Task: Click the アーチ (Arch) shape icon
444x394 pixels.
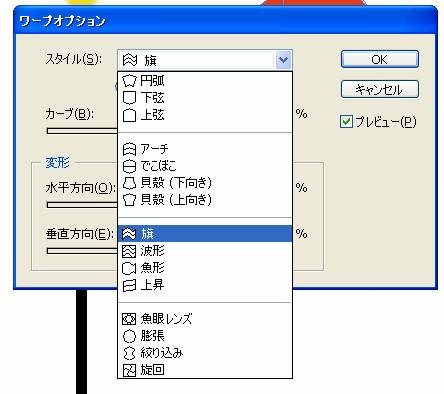Action: [129, 149]
